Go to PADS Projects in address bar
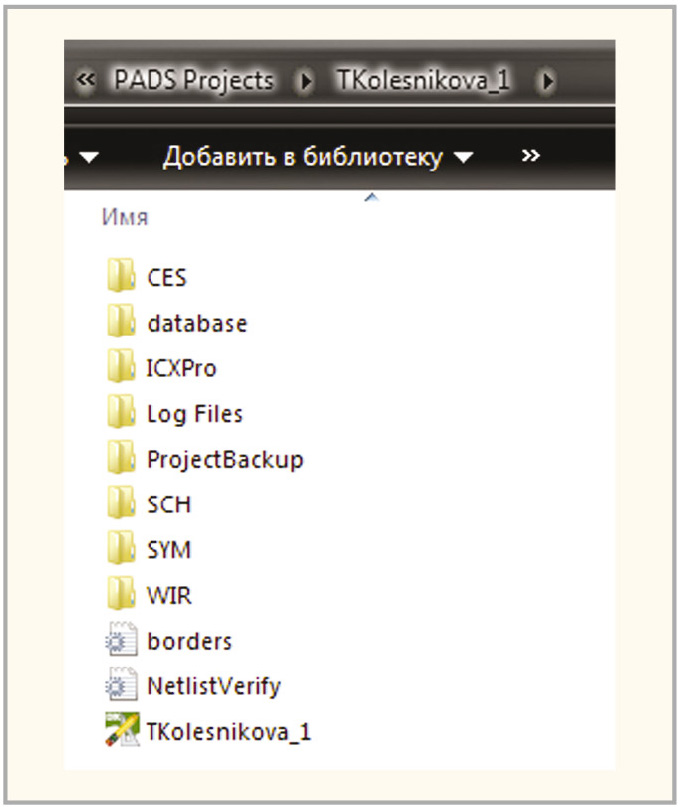Image resolution: width=680 pixels, height=807 pixels. tap(194, 81)
